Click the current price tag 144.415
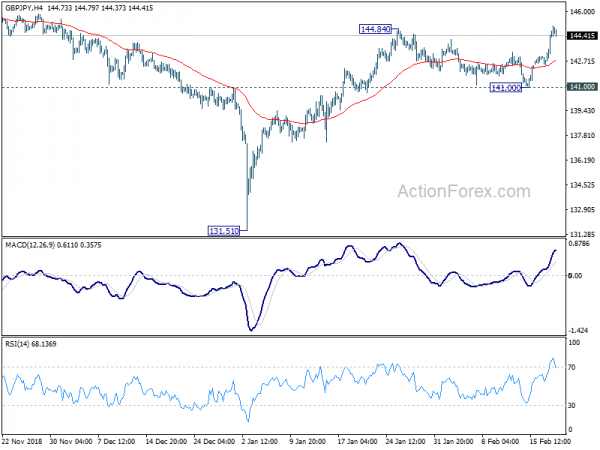 [582, 36]
